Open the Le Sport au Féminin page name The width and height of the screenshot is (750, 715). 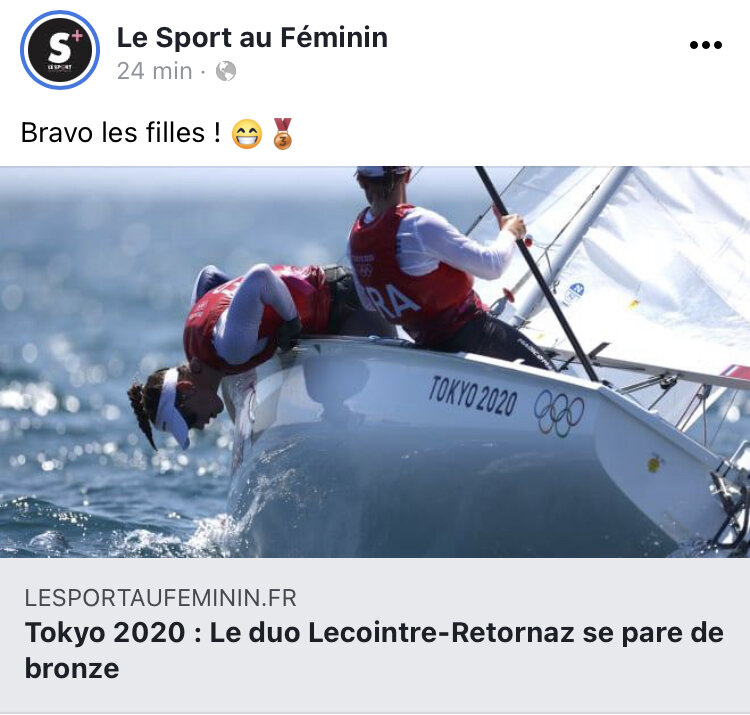coord(252,37)
